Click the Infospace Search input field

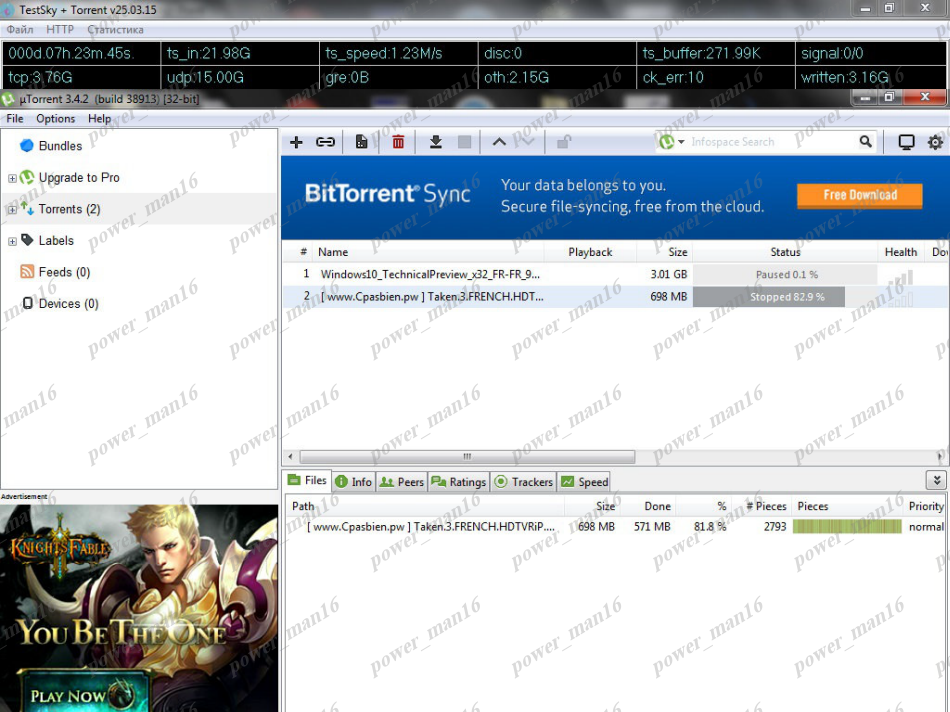click(770, 142)
